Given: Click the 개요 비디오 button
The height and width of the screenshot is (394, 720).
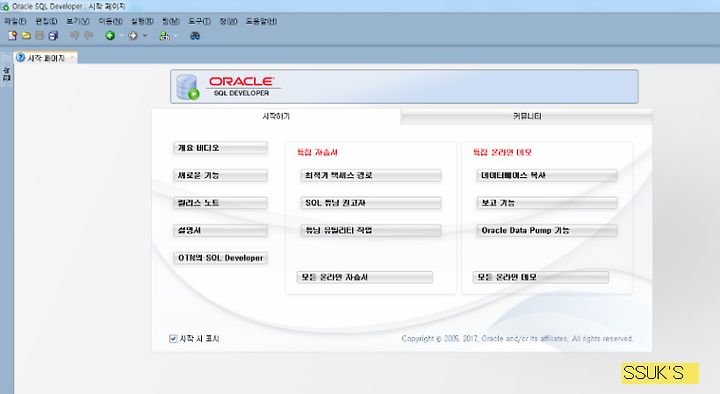Looking at the screenshot, I should pyautogui.click(x=220, y=148).
